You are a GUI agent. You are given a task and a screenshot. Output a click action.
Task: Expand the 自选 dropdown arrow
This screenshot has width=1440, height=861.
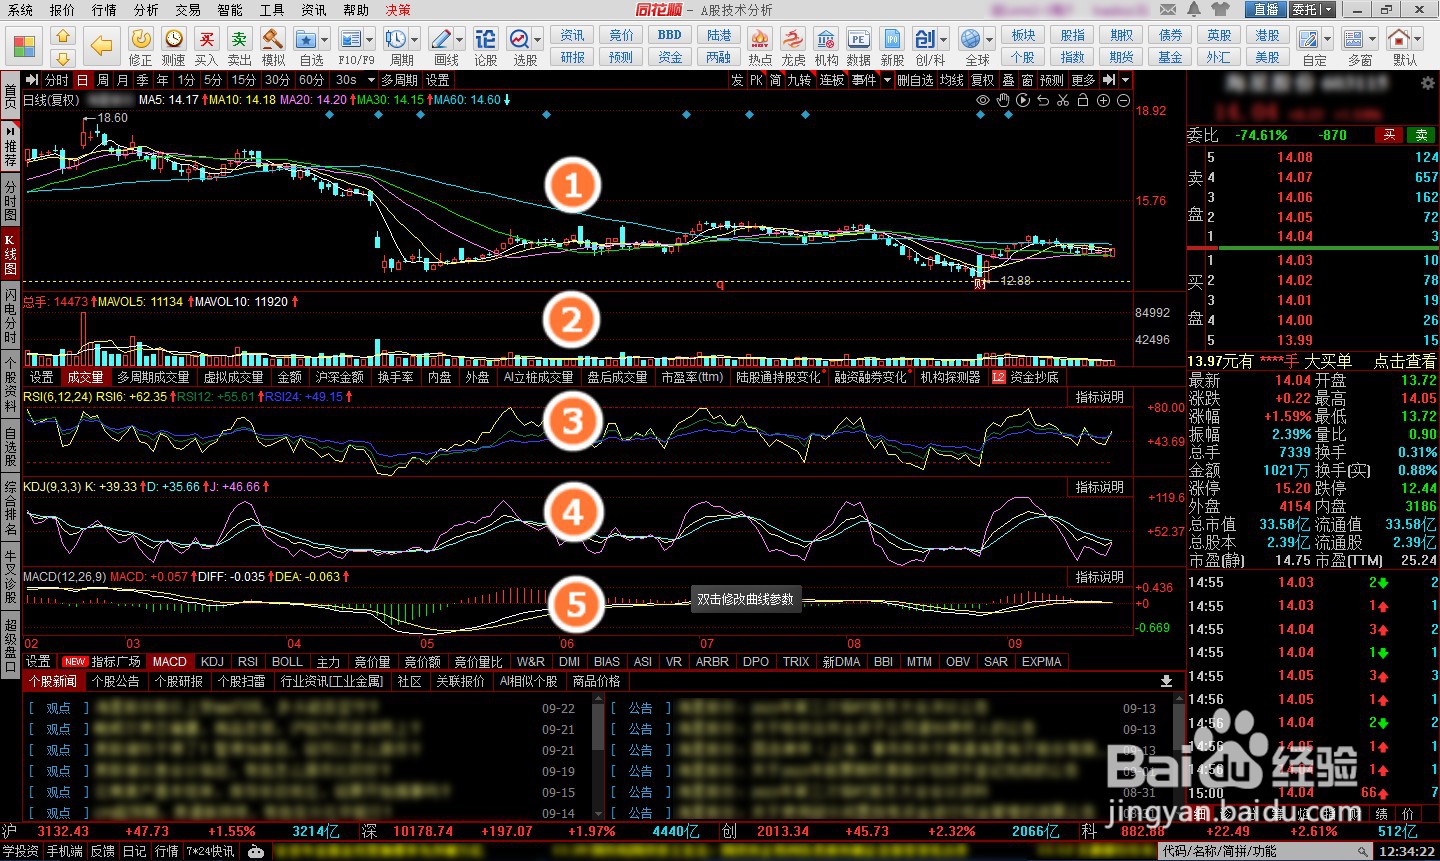pos(327,40)
